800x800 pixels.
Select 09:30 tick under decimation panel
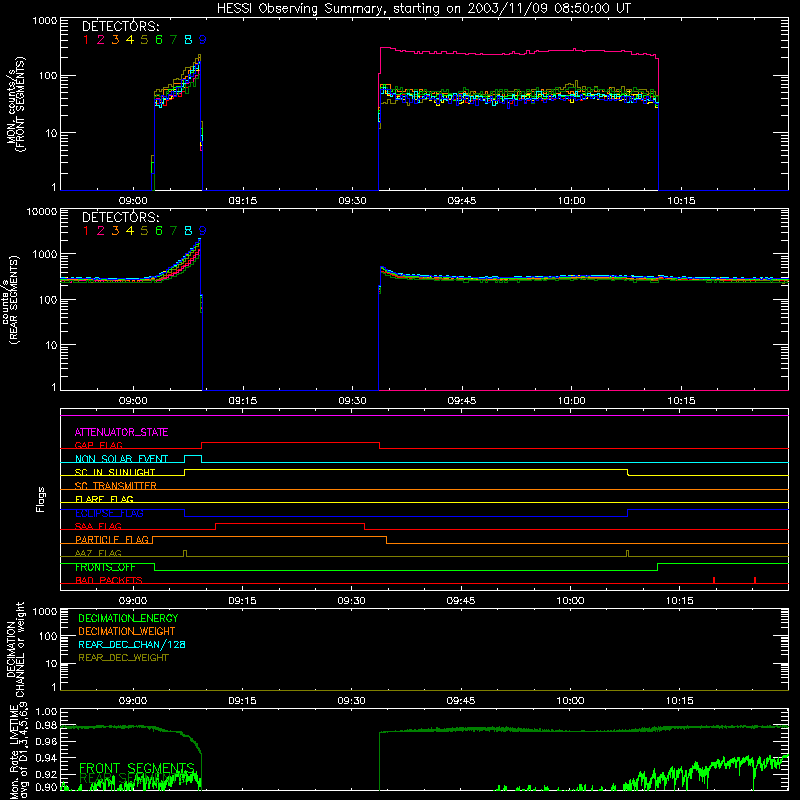(x=352, y=701)
